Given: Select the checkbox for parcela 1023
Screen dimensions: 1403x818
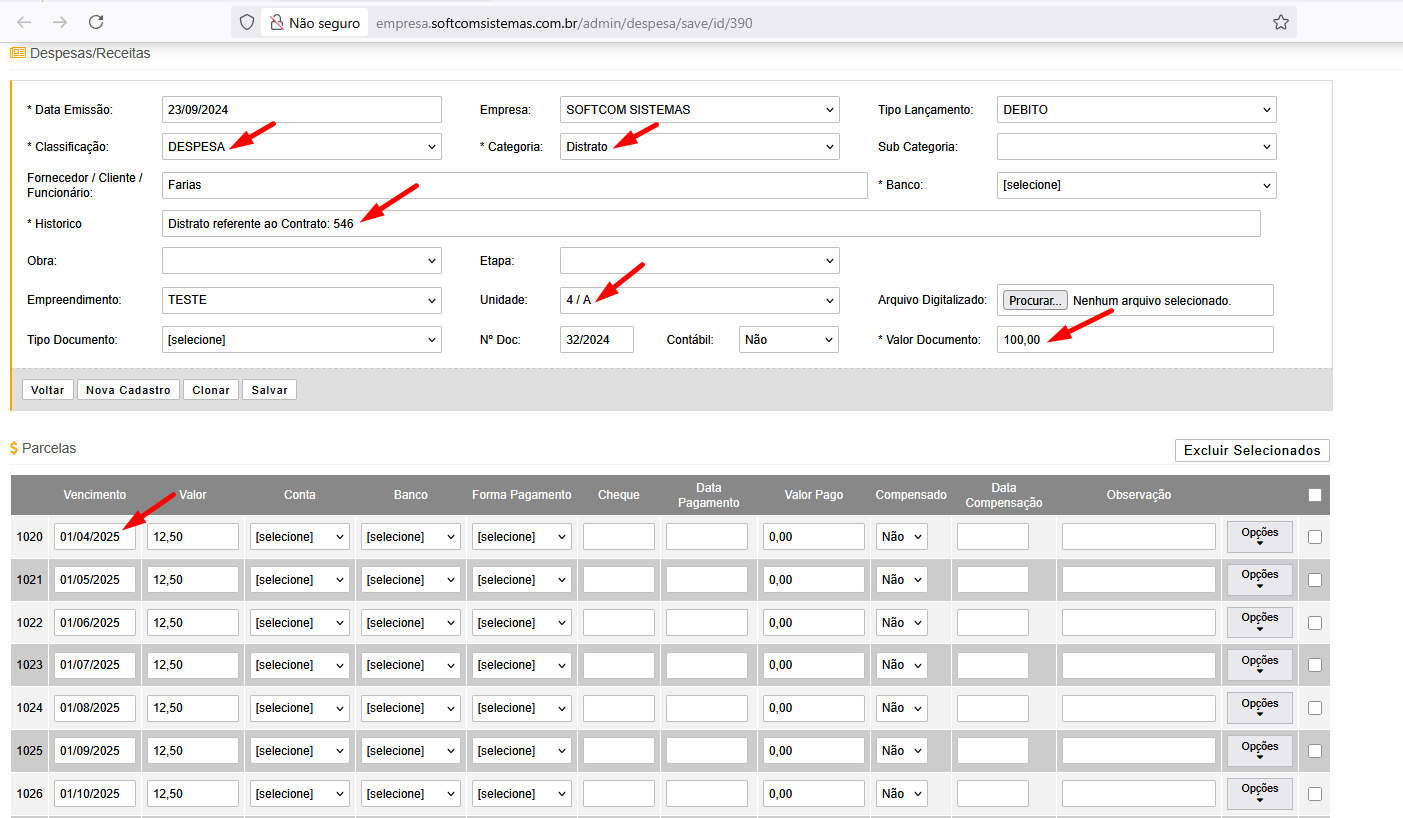Looking at the screenshot, I should point(1314,665).
